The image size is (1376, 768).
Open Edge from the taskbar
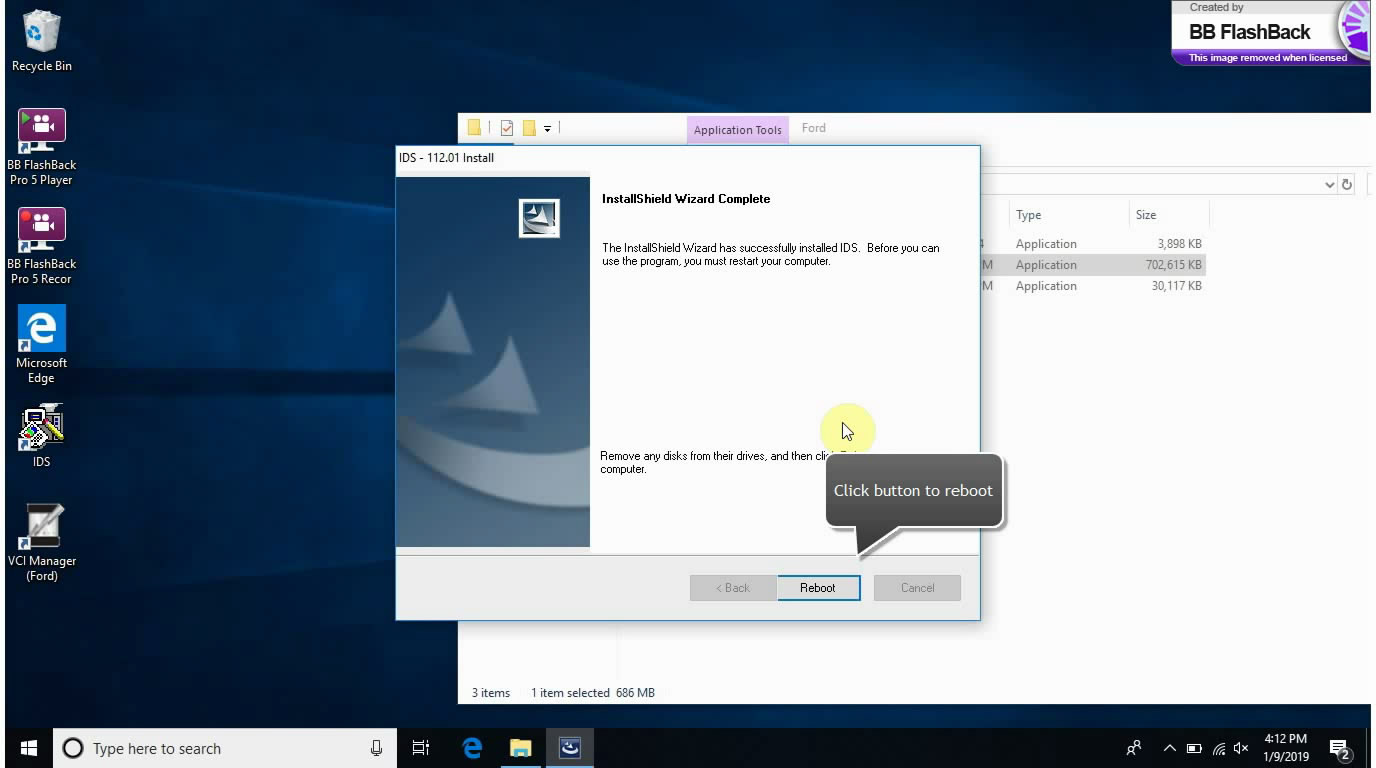(472, 748)
